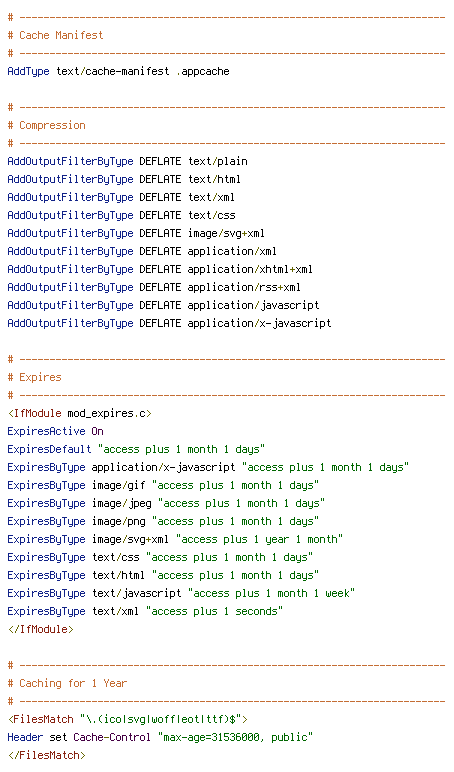
Task: Click the 'access plus 1 seconds' string
Action: point(215,611)
